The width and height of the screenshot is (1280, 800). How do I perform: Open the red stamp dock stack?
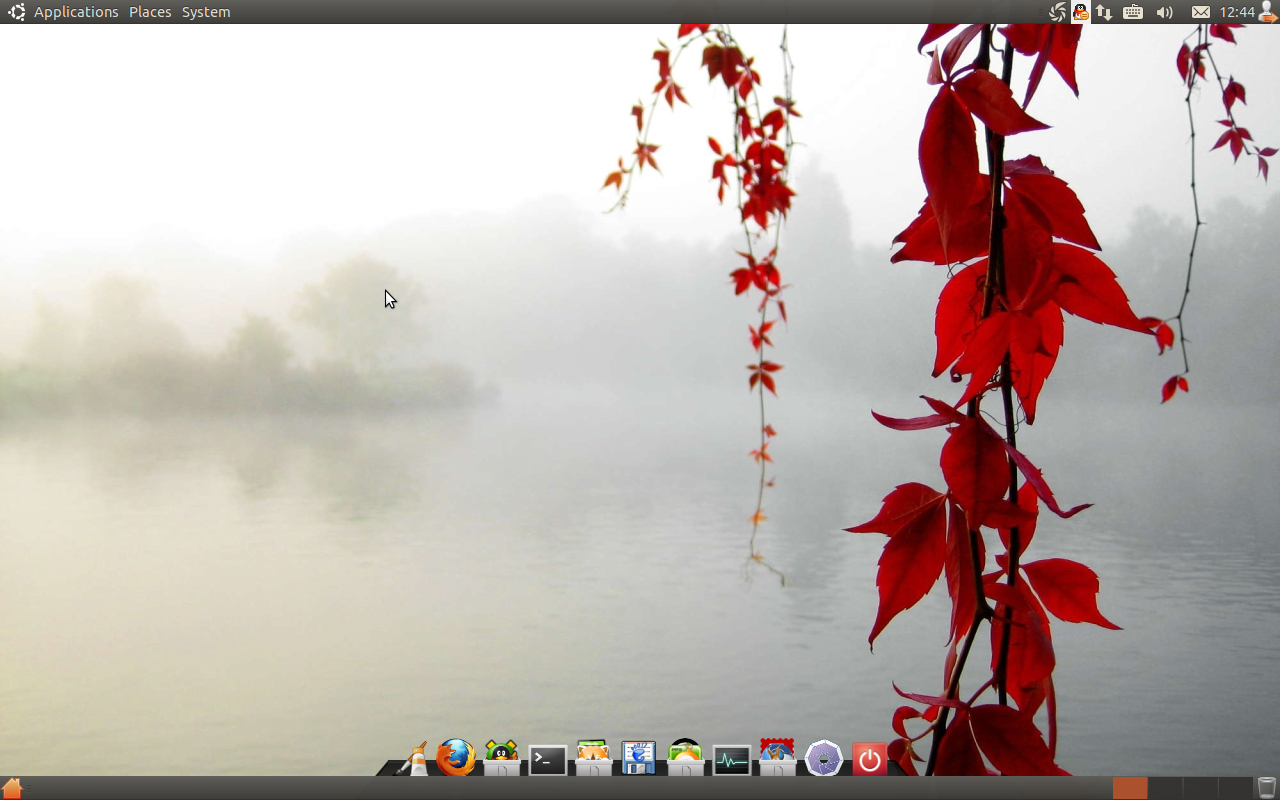[x=777, y=757]
